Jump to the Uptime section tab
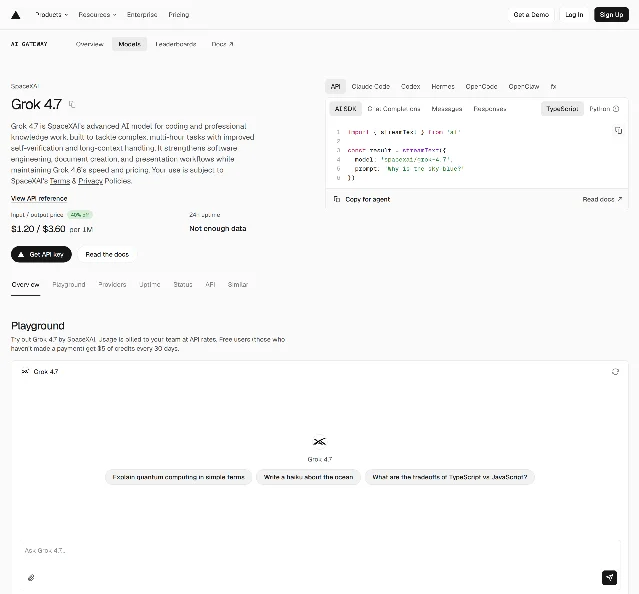 pos(150,284)
